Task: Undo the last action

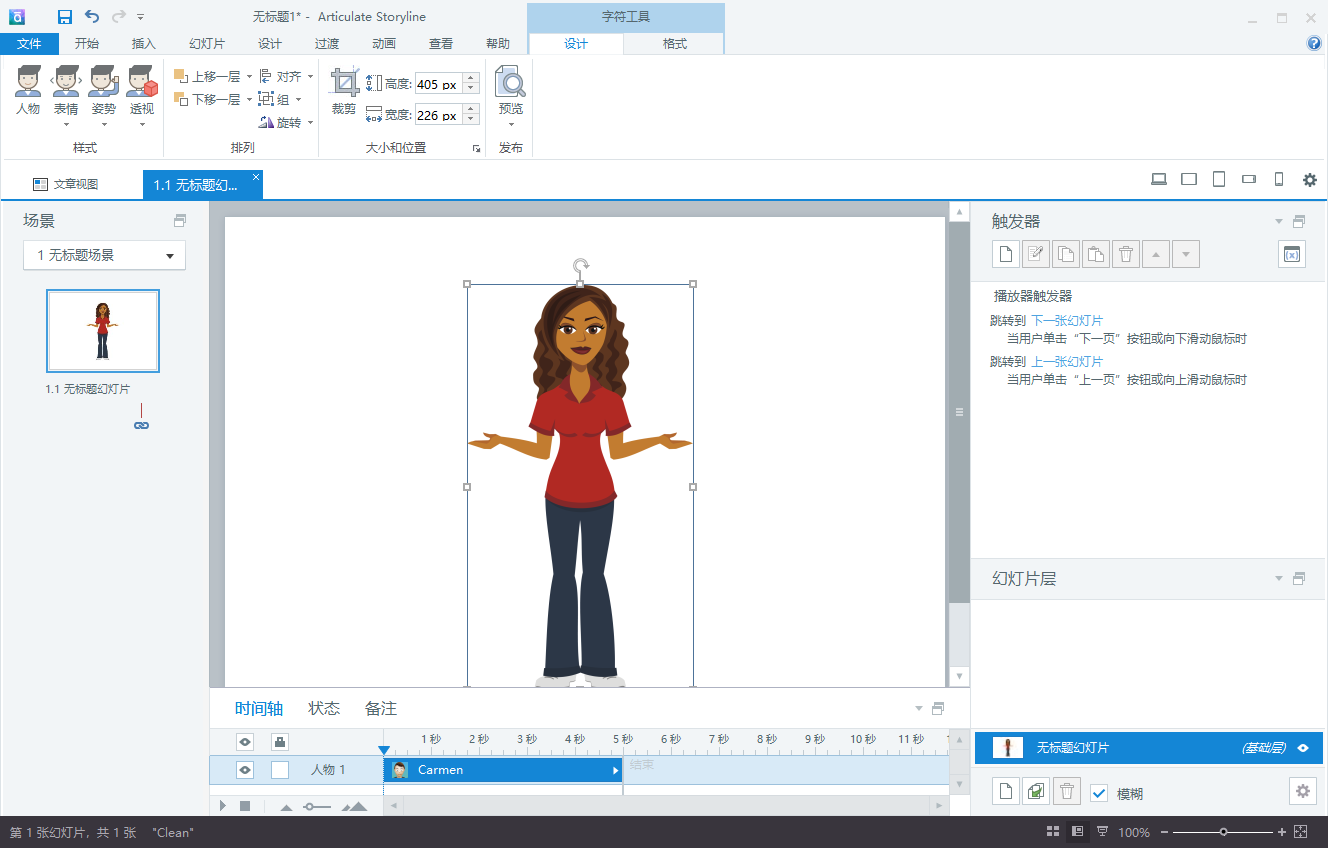Action: pyautogui.click(x=92, y=17)
